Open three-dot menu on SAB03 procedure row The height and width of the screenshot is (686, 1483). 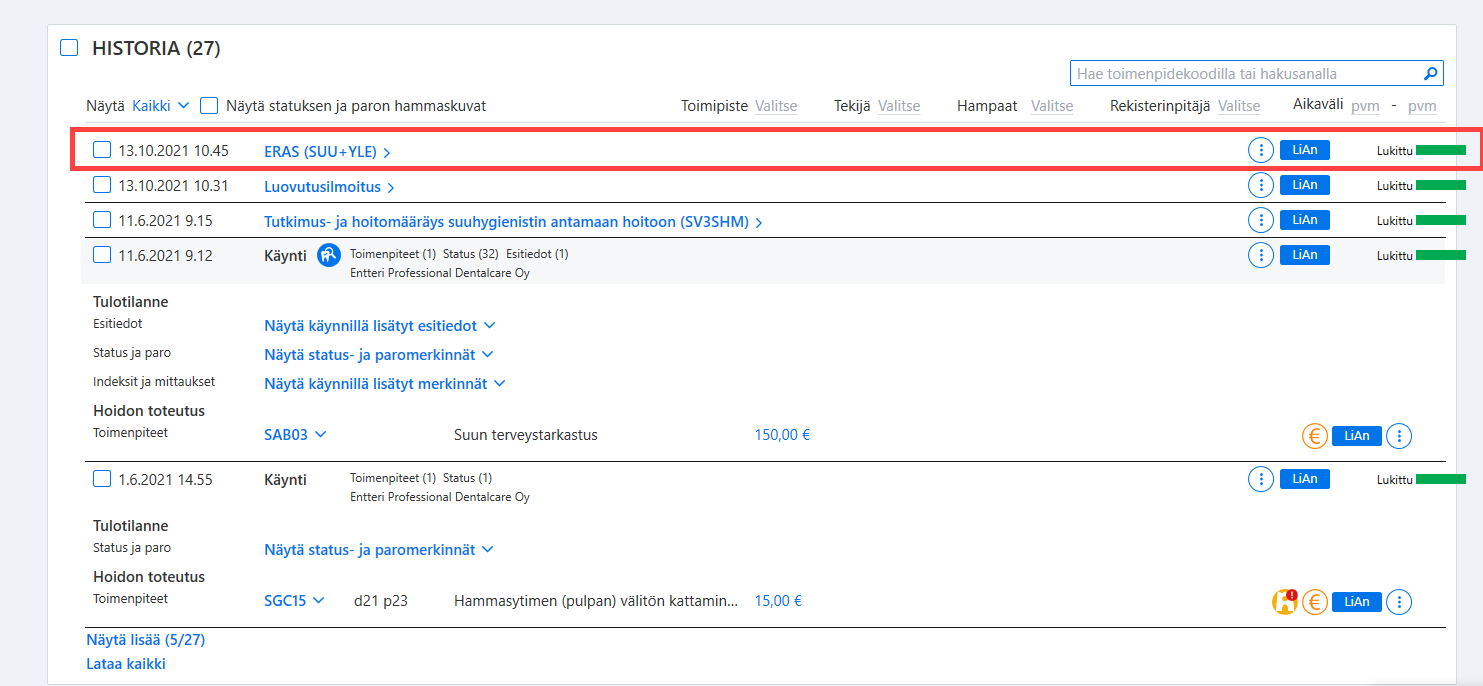1400,436
